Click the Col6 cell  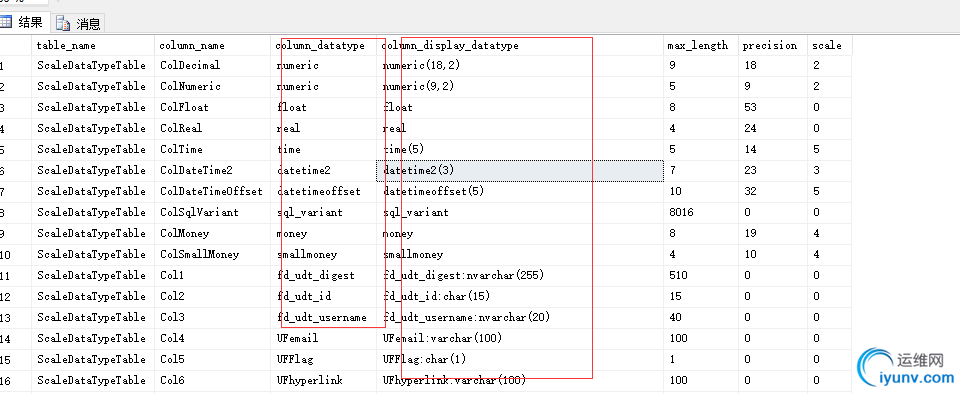pos(212,380)
